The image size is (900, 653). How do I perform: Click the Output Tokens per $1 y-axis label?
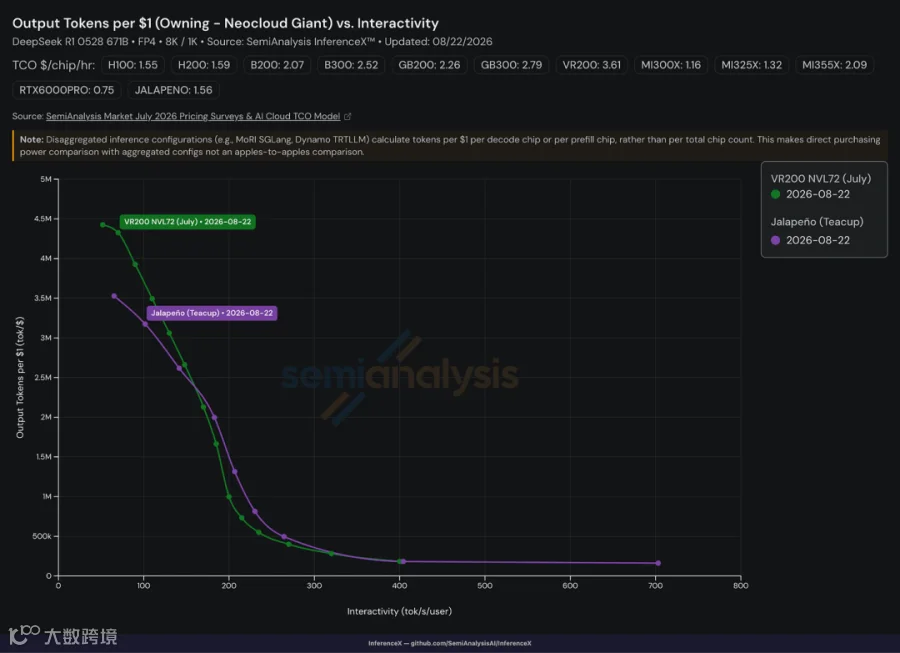click(20, 377)
